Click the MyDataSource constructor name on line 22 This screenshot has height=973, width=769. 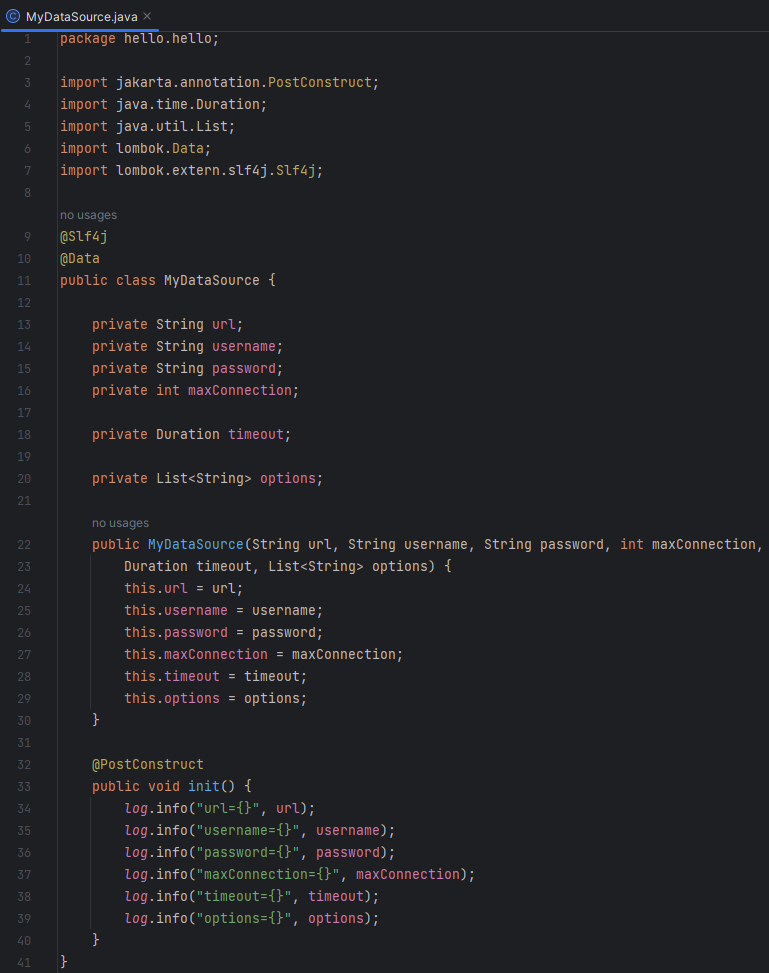tap(196, 544)
